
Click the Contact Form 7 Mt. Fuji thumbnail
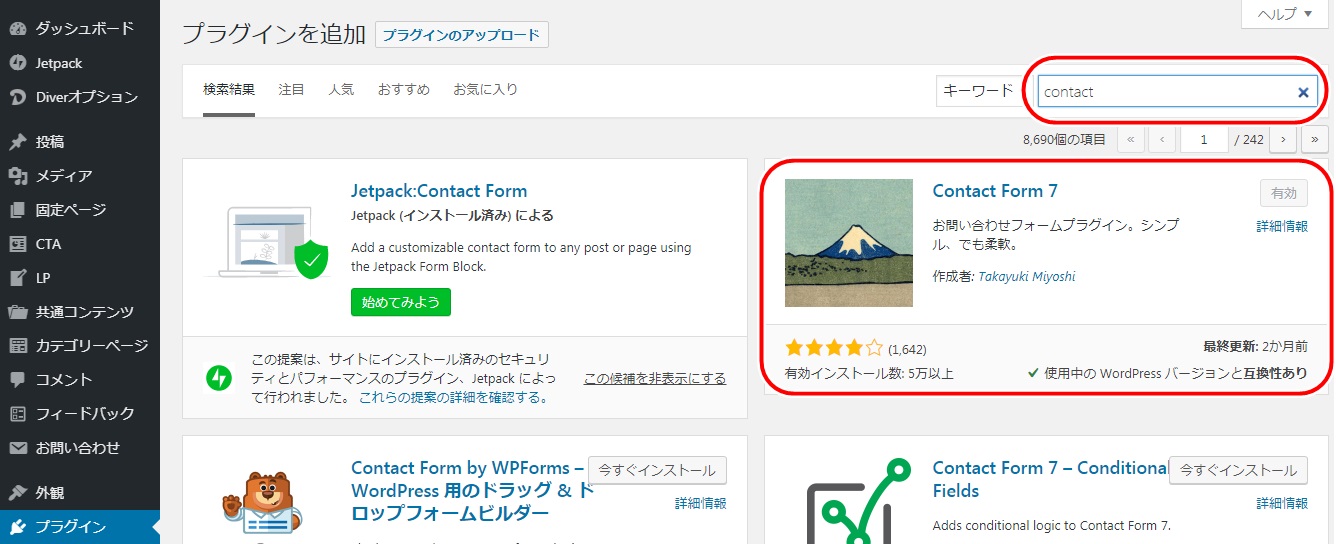849,243
